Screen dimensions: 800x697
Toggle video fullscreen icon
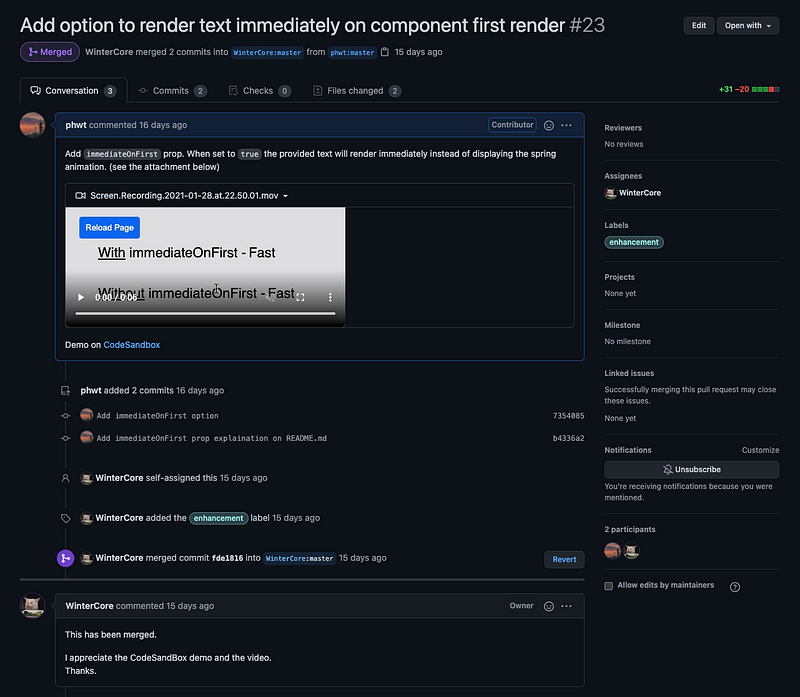(301, 297)
